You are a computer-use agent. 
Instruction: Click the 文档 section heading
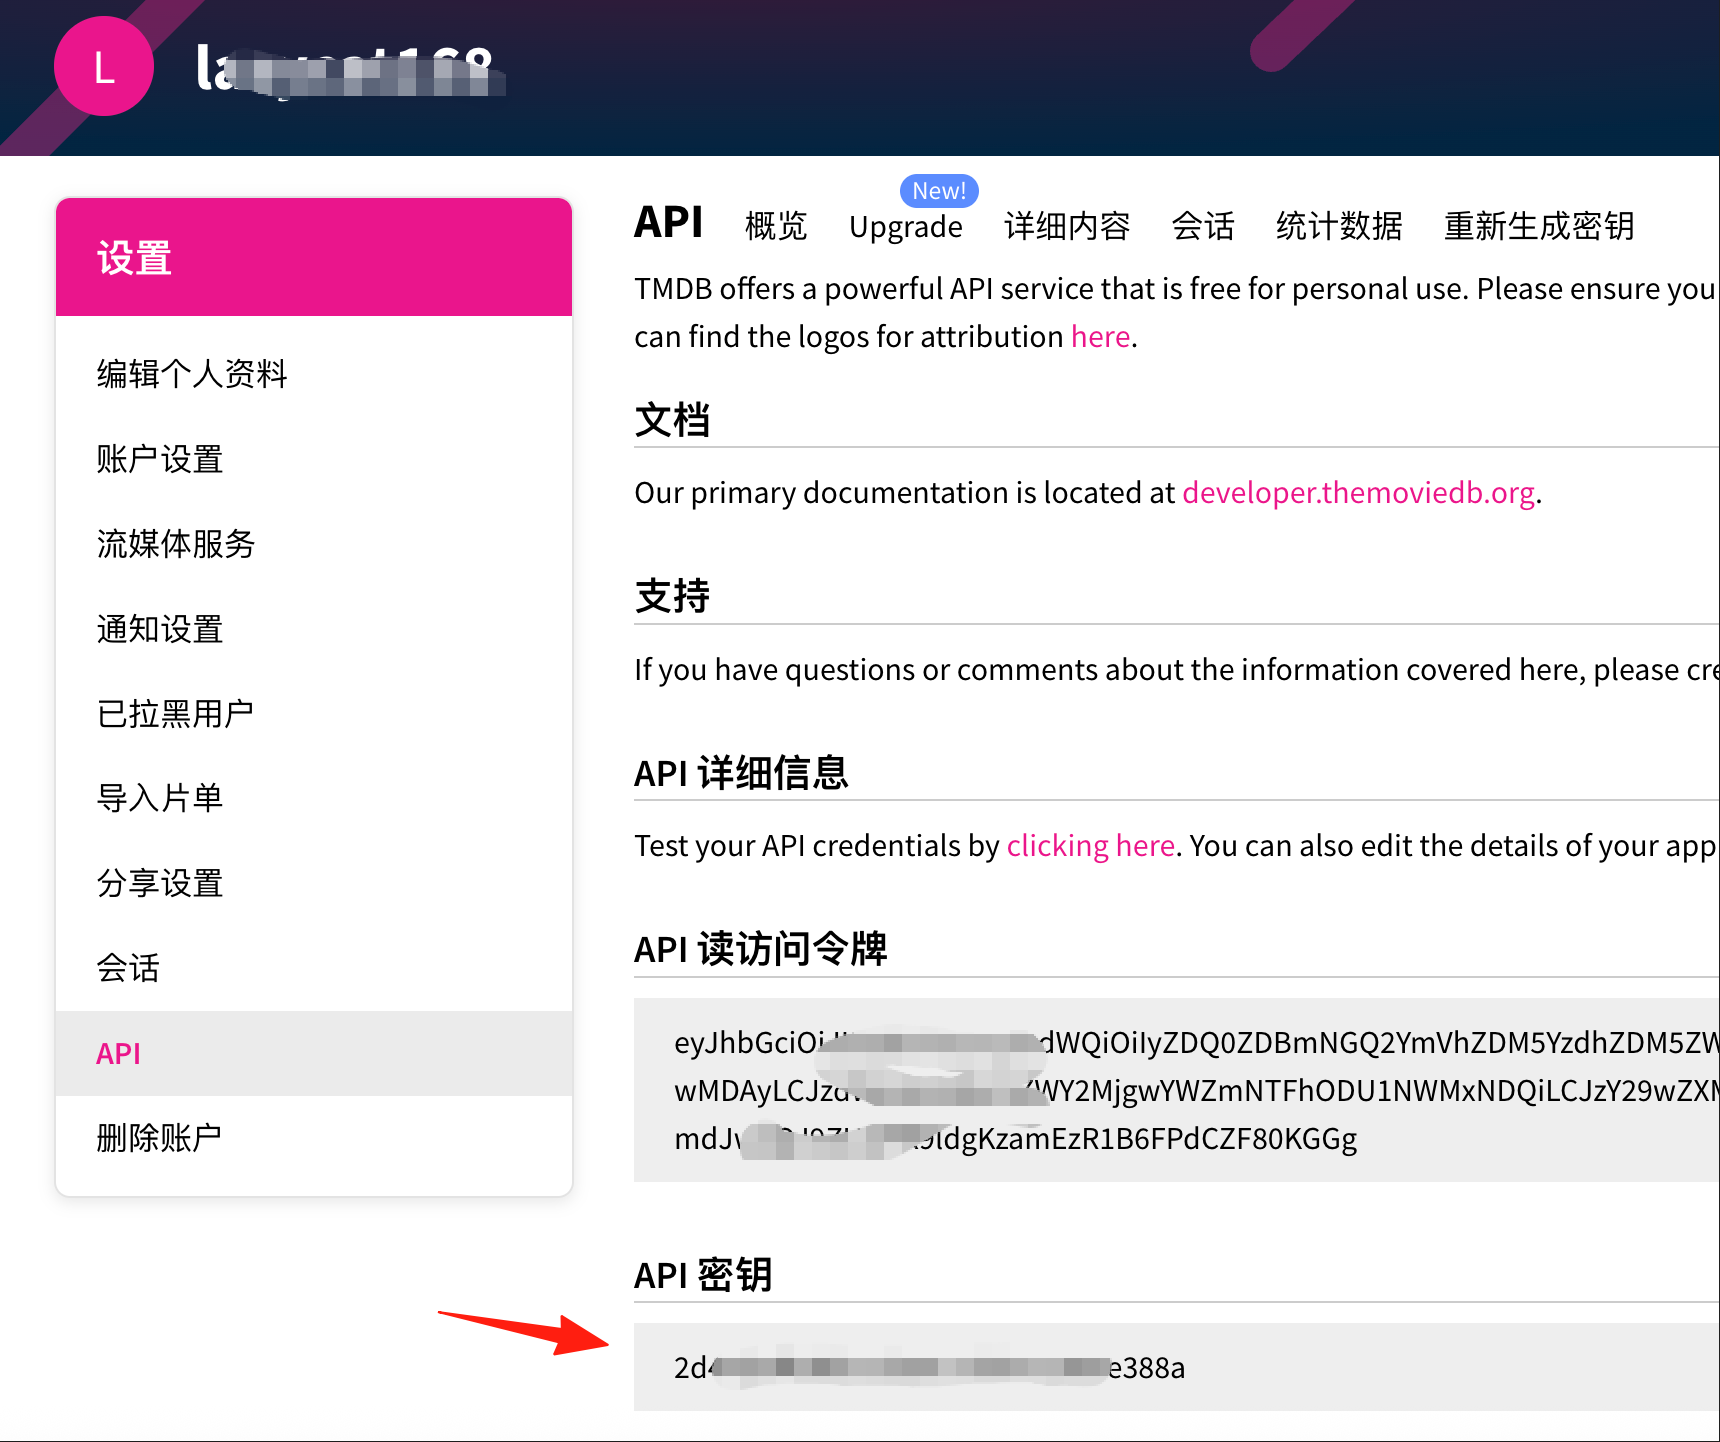(x=672, y=420)
